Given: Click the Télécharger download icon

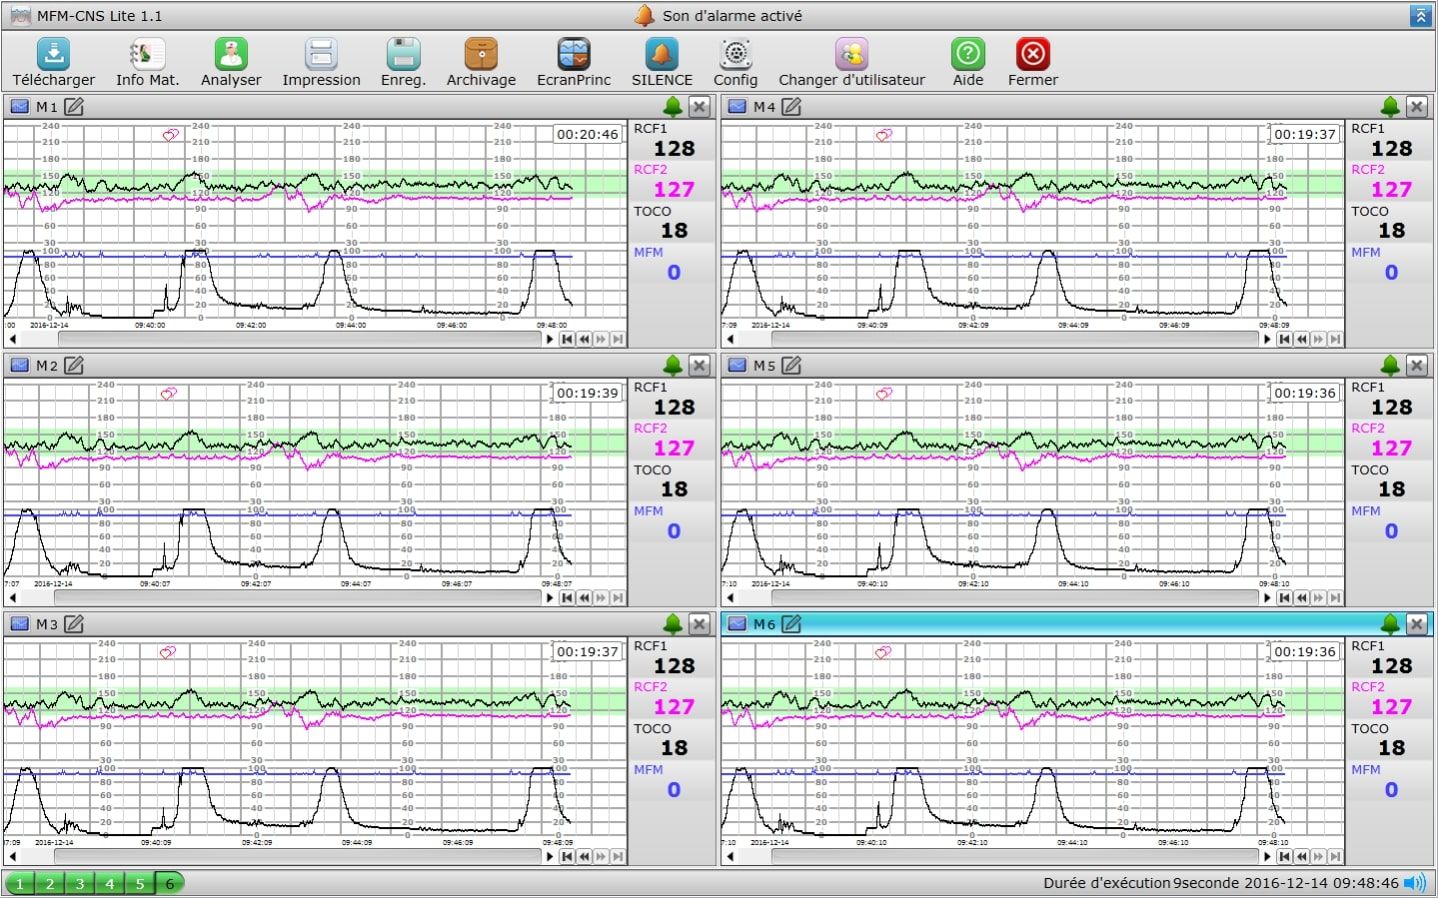Looking at the screenshot, I should pyautogui.click(x=53, y=54).
